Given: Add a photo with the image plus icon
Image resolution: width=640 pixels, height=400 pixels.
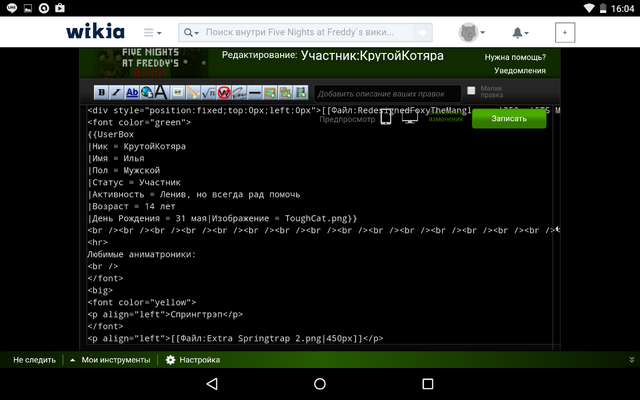Looking at the screenshot, I should pos(270,93).
